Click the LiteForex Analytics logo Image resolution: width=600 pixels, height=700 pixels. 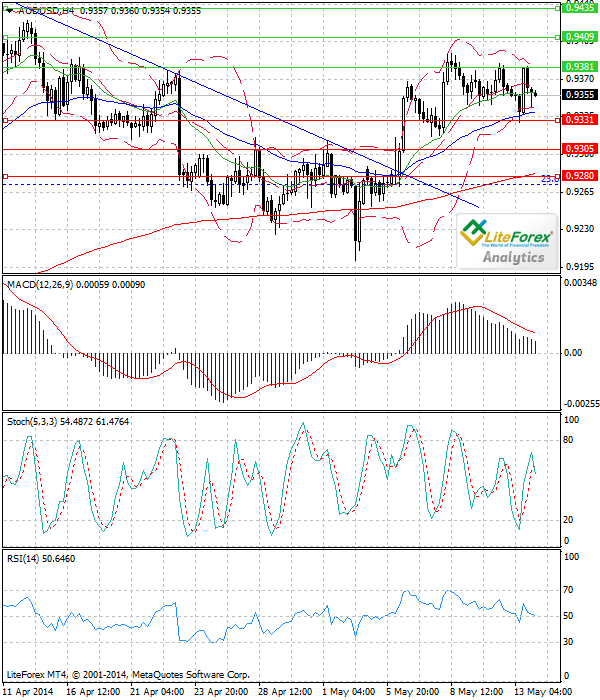click(507, 242)
